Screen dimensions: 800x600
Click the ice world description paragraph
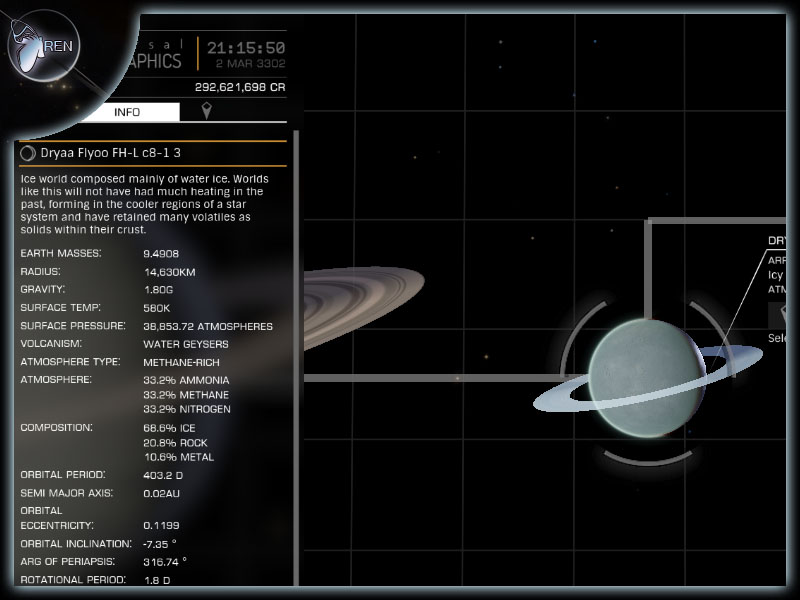click(144, 204)
